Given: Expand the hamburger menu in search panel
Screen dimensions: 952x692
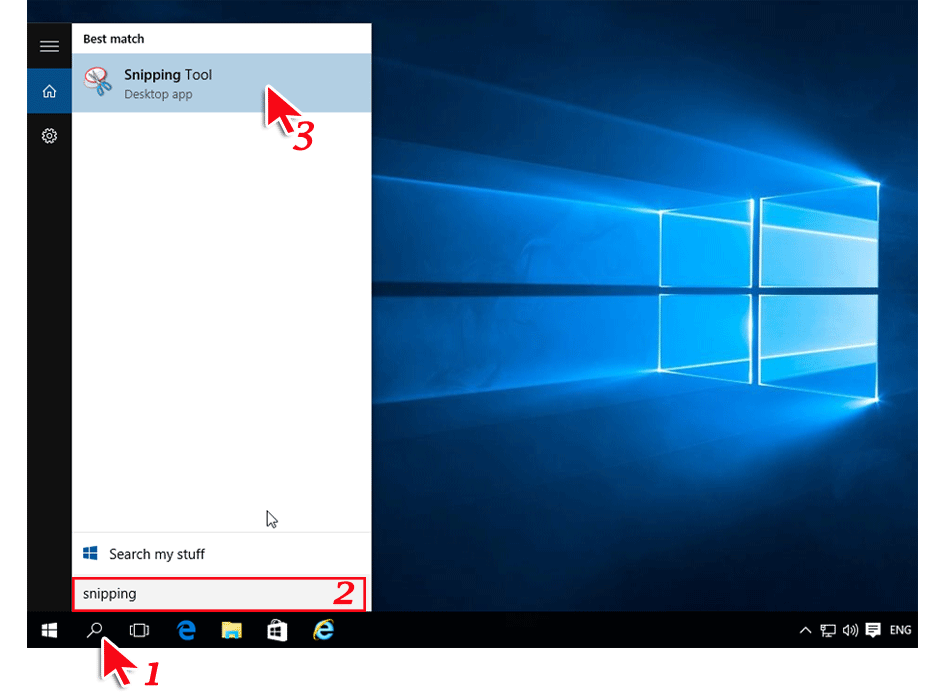Looking at the screenshot, I should coord(49,46).
